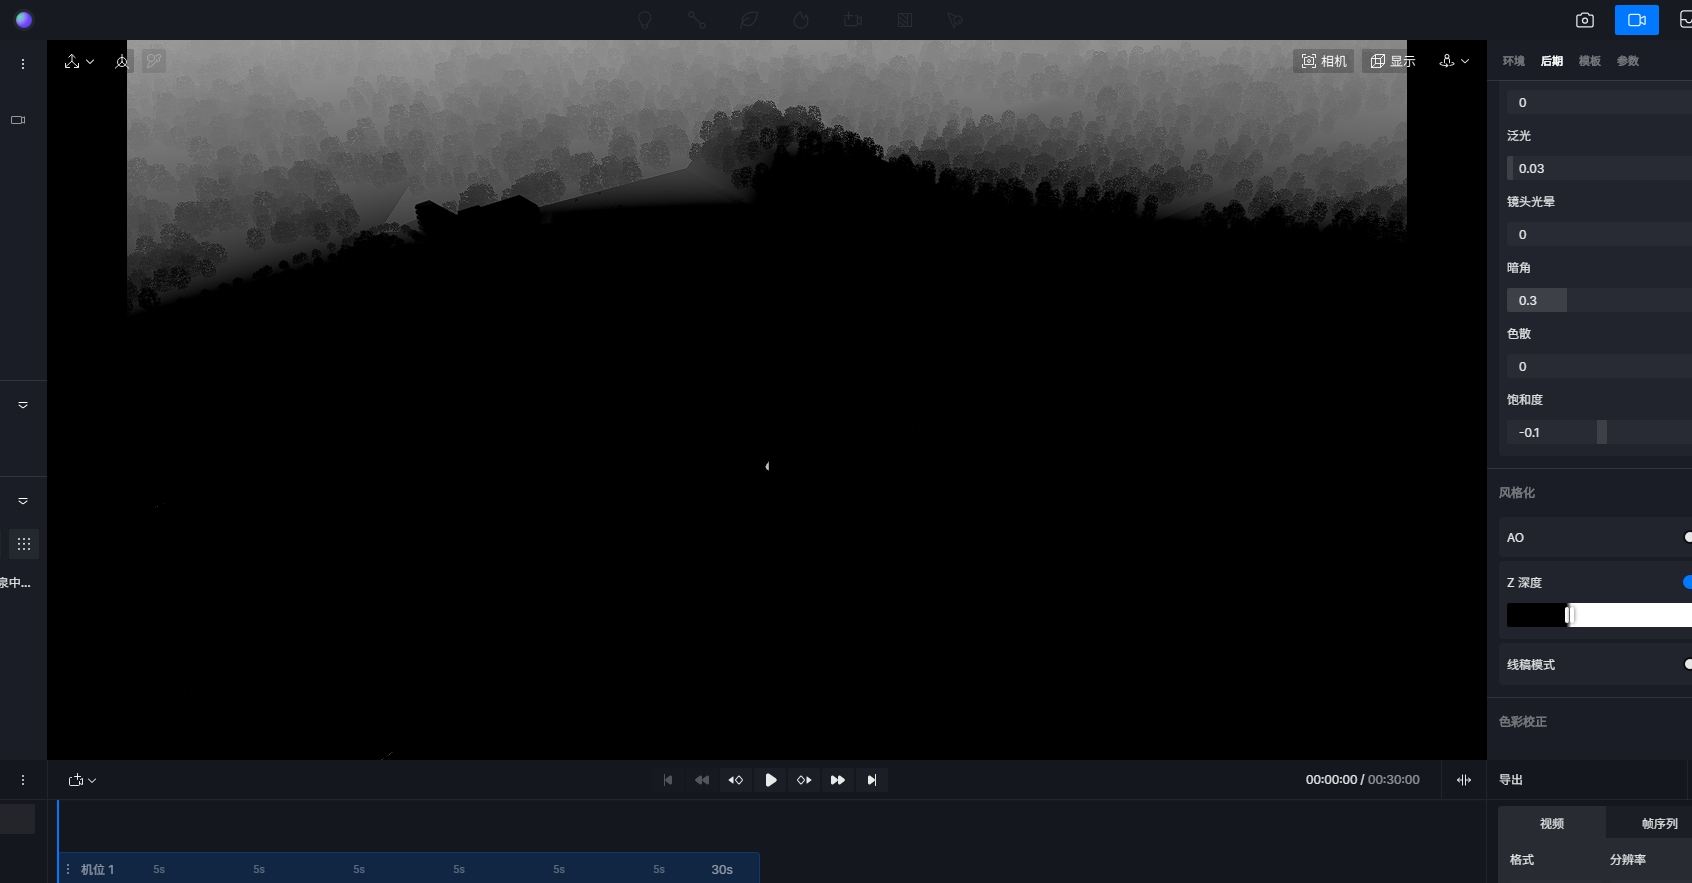Click the timeline fit-width icon
1692x883 pixels.
coord(1464,780)
